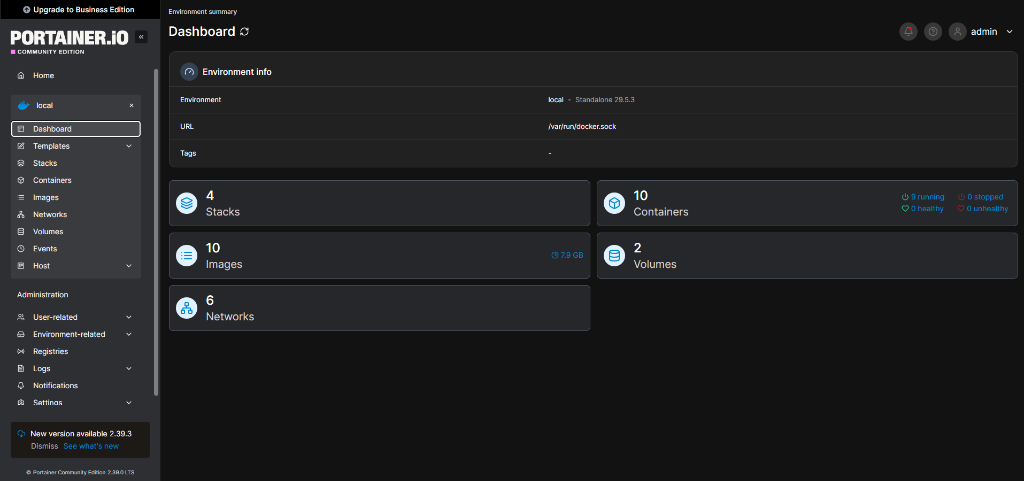Click the Portainer.io logo
Viewport: 1024px width, 481px height.
(x=69, y=42)
